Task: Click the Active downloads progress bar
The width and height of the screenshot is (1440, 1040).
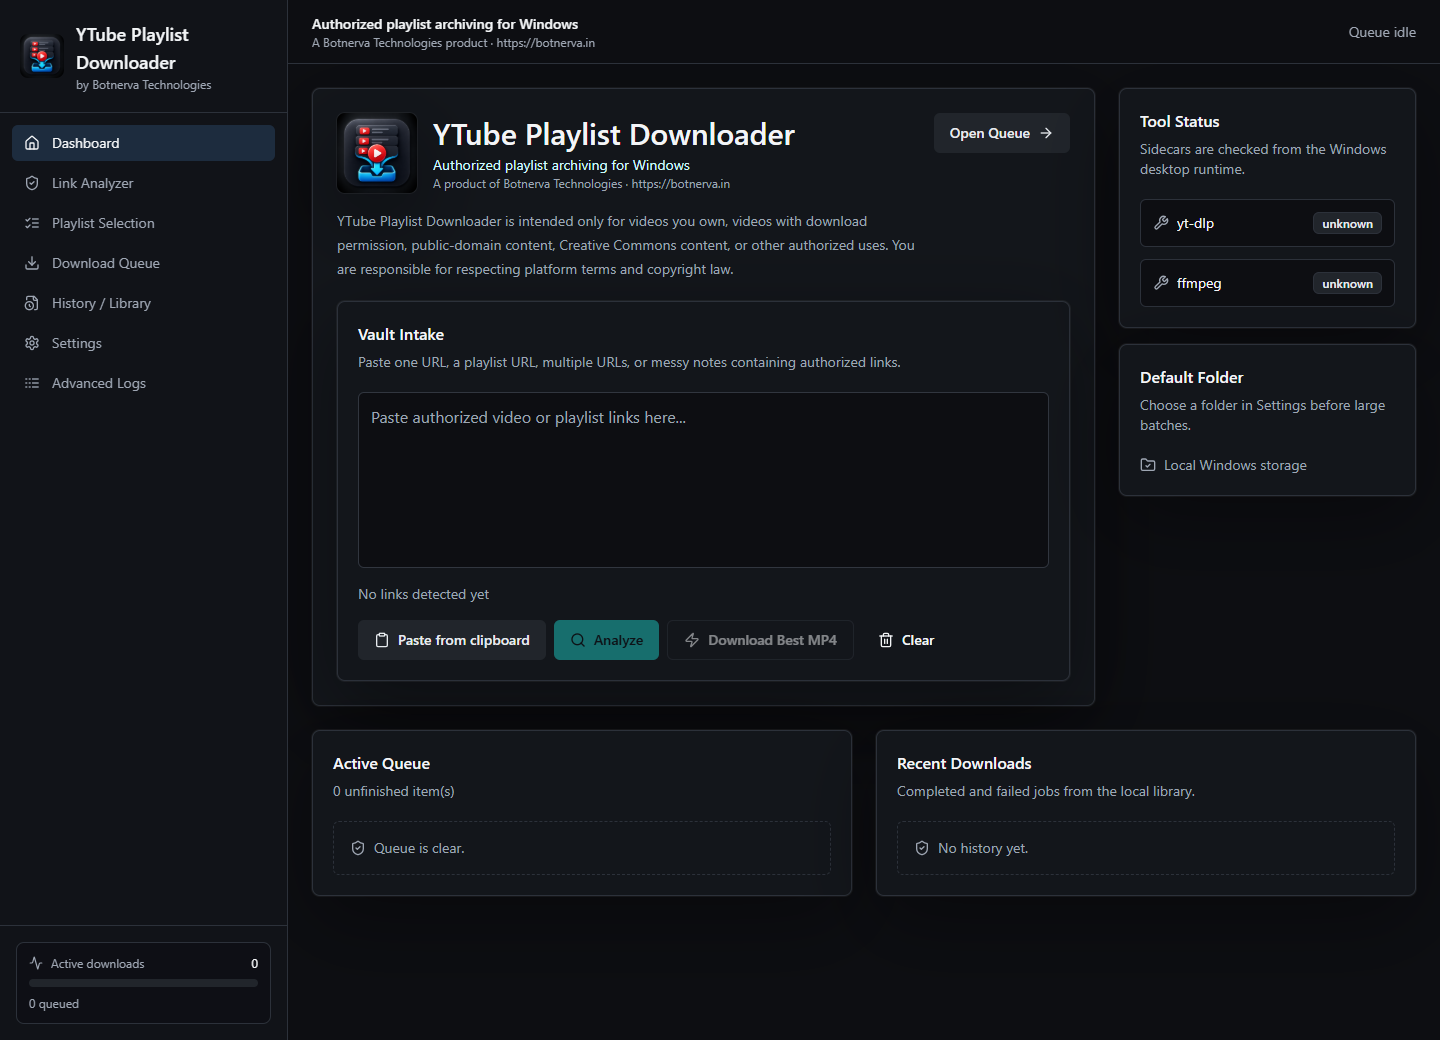Action: (143, 983)
